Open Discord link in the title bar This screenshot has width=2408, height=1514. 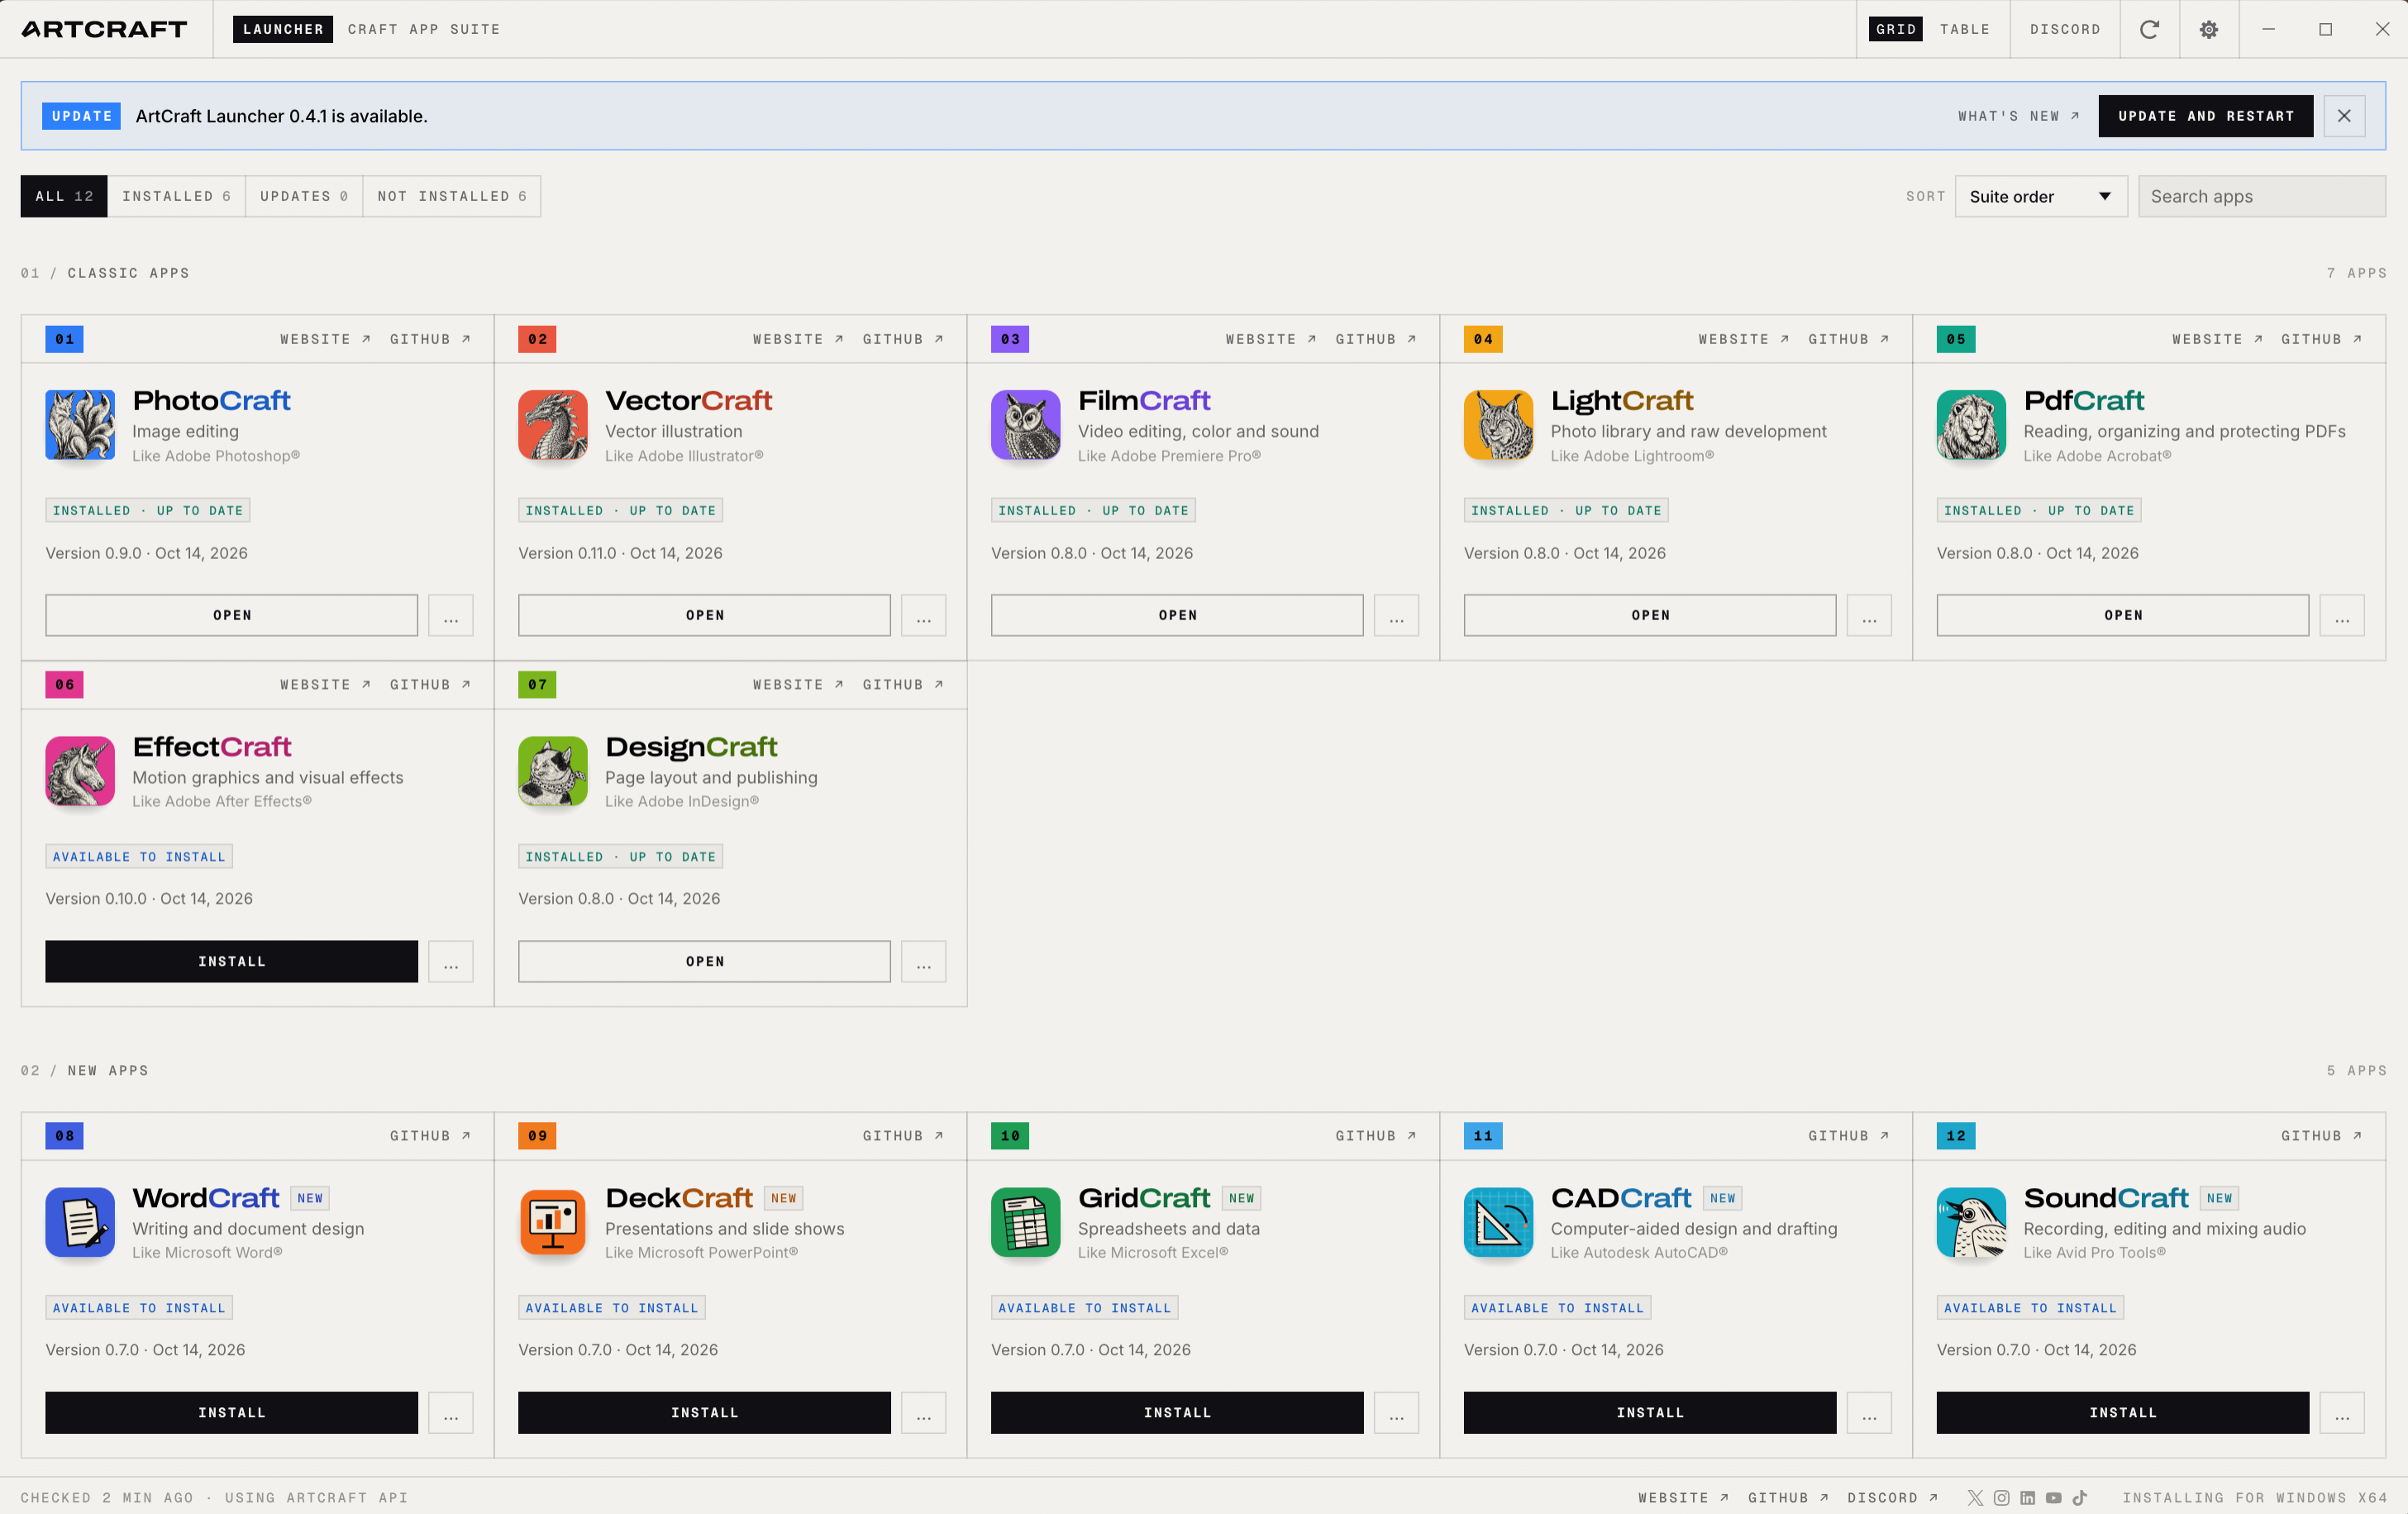point(2065,29)
